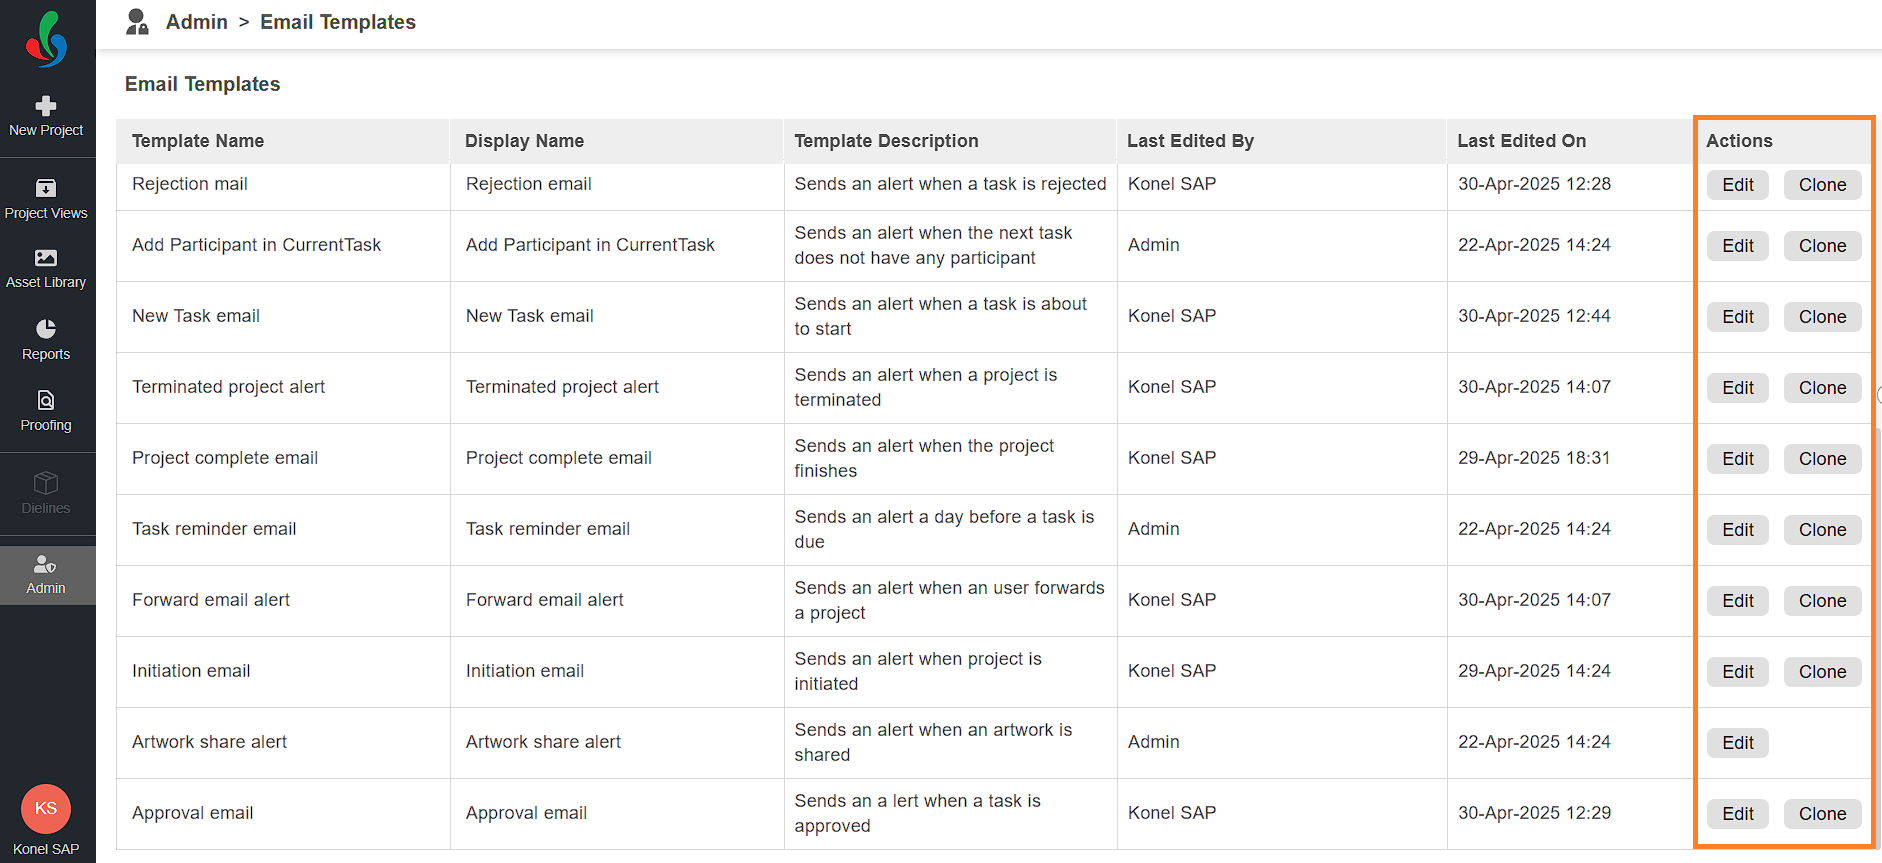Screen dimensions: 1882x863
Task: Clone the Project complete email template
Action: [x=1822, y=459]
